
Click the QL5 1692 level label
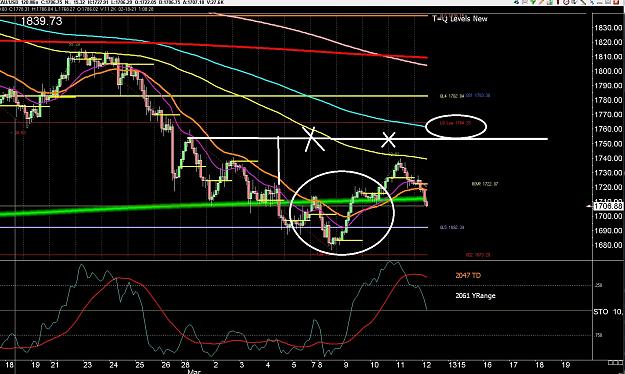point(452,228)
